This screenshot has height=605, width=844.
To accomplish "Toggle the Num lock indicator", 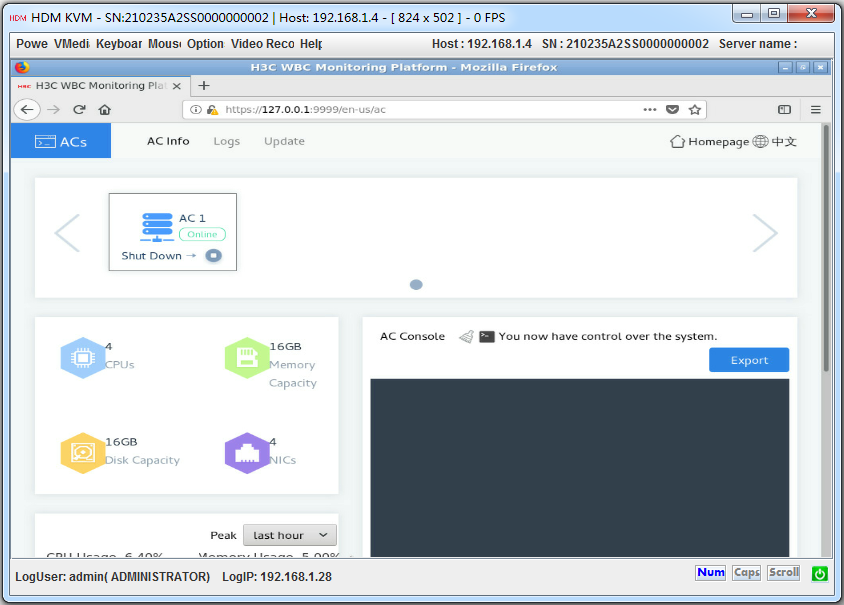I will pyautogui.click(x=711, y=573).
